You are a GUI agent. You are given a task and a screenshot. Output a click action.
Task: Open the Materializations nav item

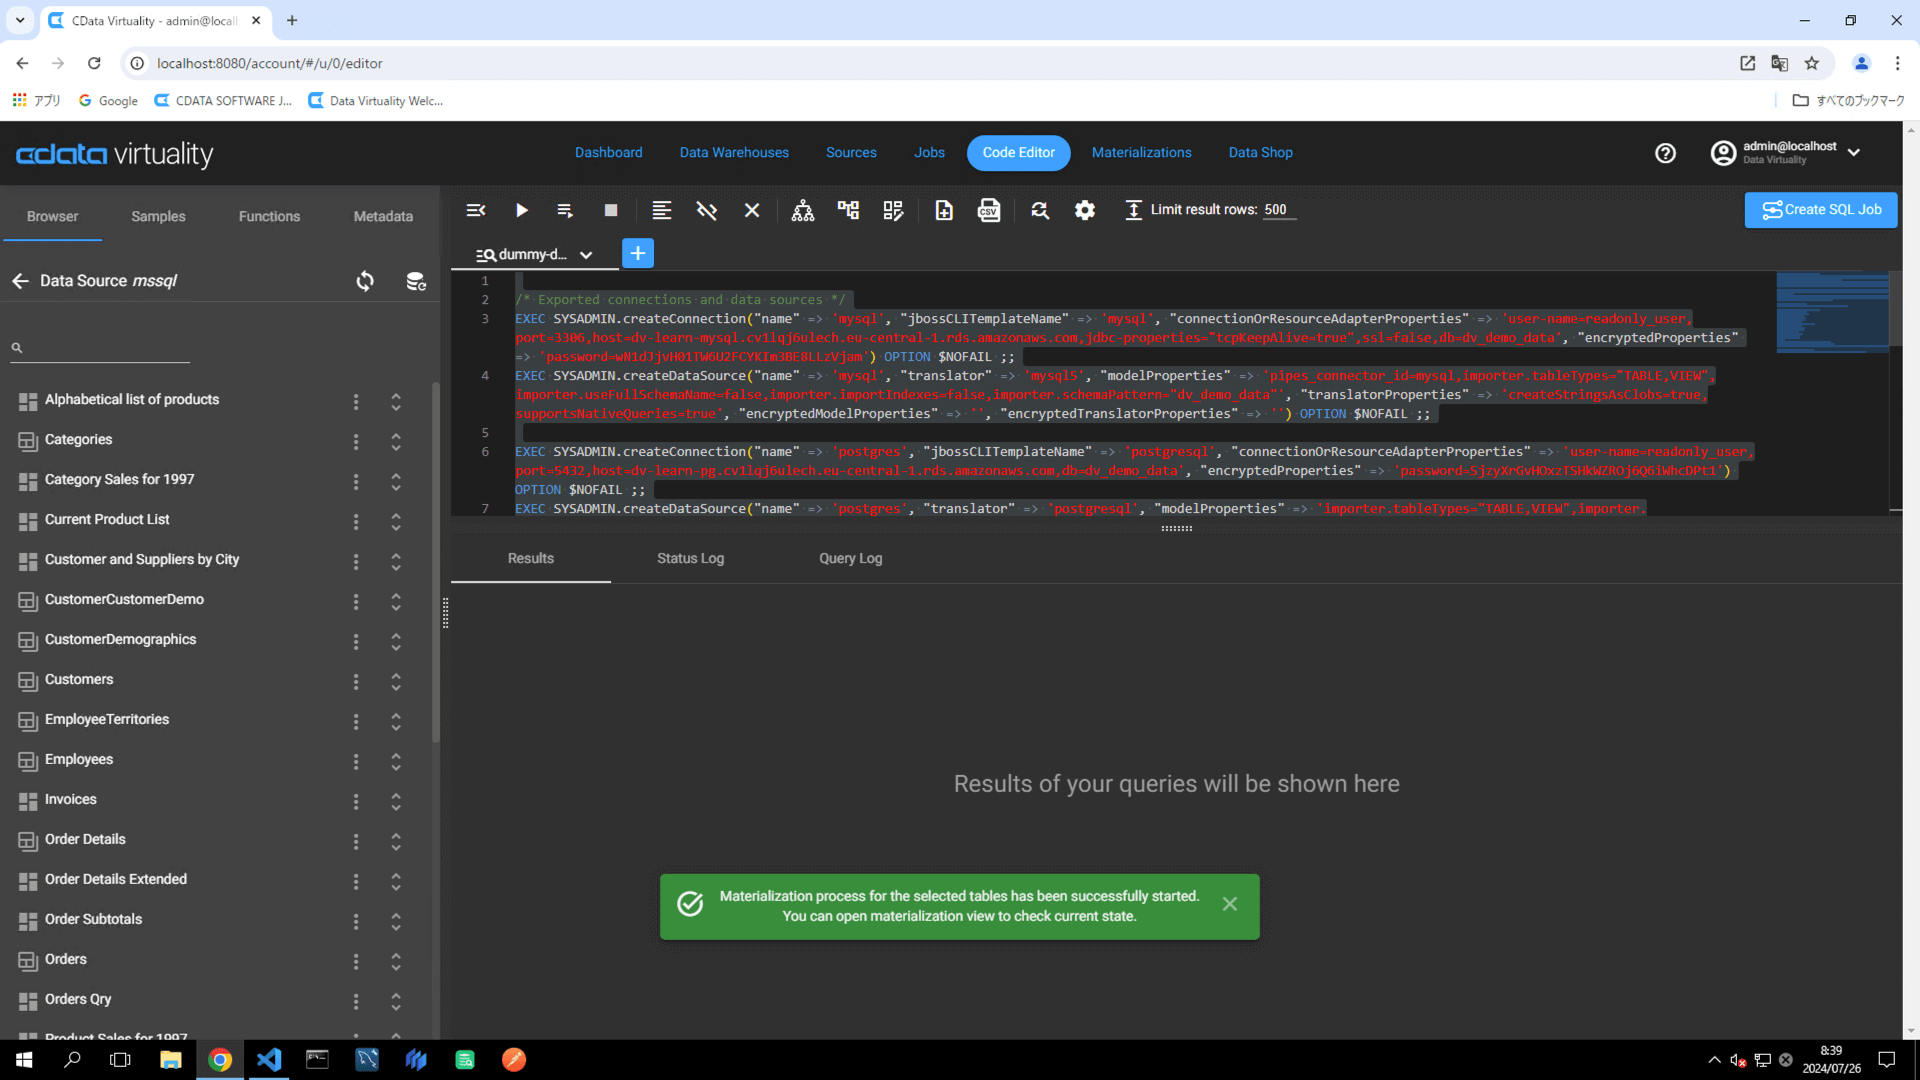(1141, 153)
